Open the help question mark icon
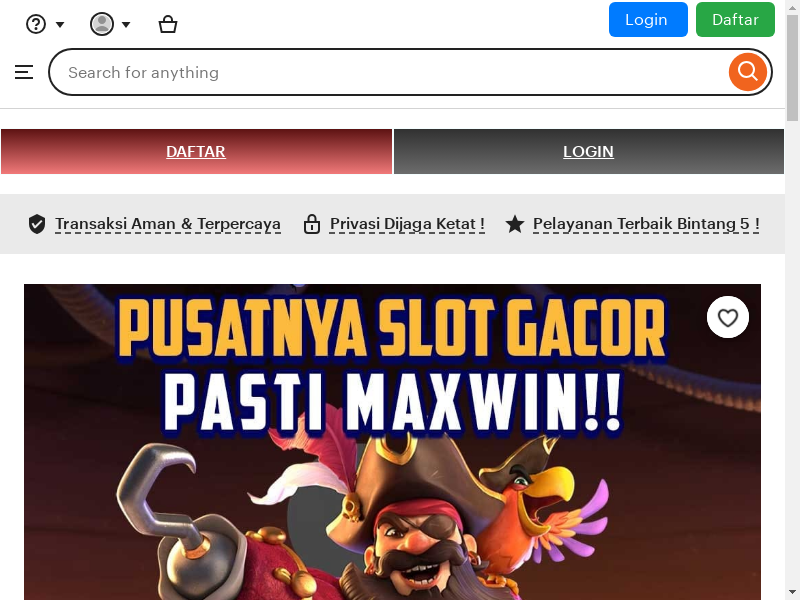 tap(36, 24)
